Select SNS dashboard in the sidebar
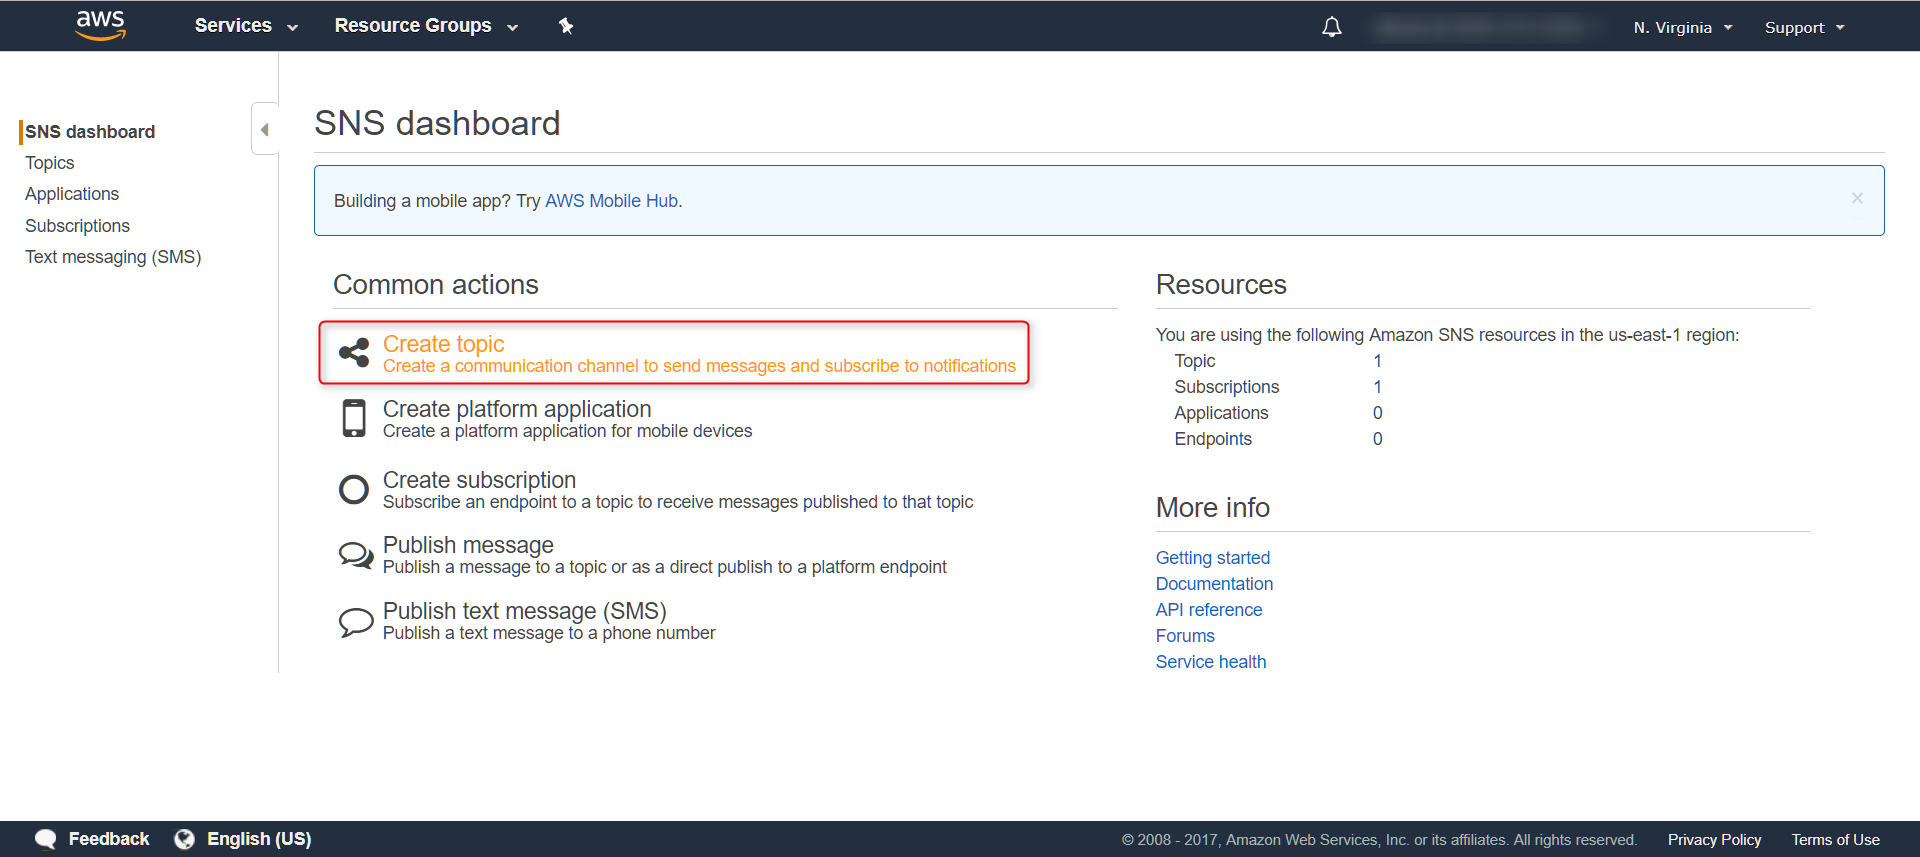 click(90, 132)
